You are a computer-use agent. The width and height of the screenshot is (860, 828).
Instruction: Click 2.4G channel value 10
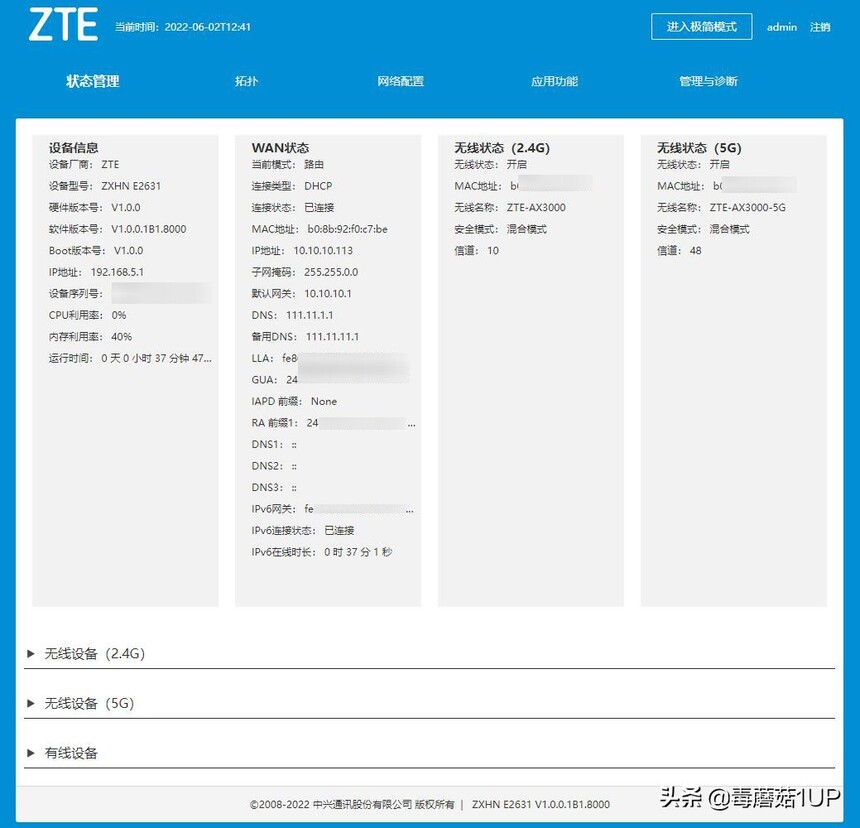(x=493, y=250)
